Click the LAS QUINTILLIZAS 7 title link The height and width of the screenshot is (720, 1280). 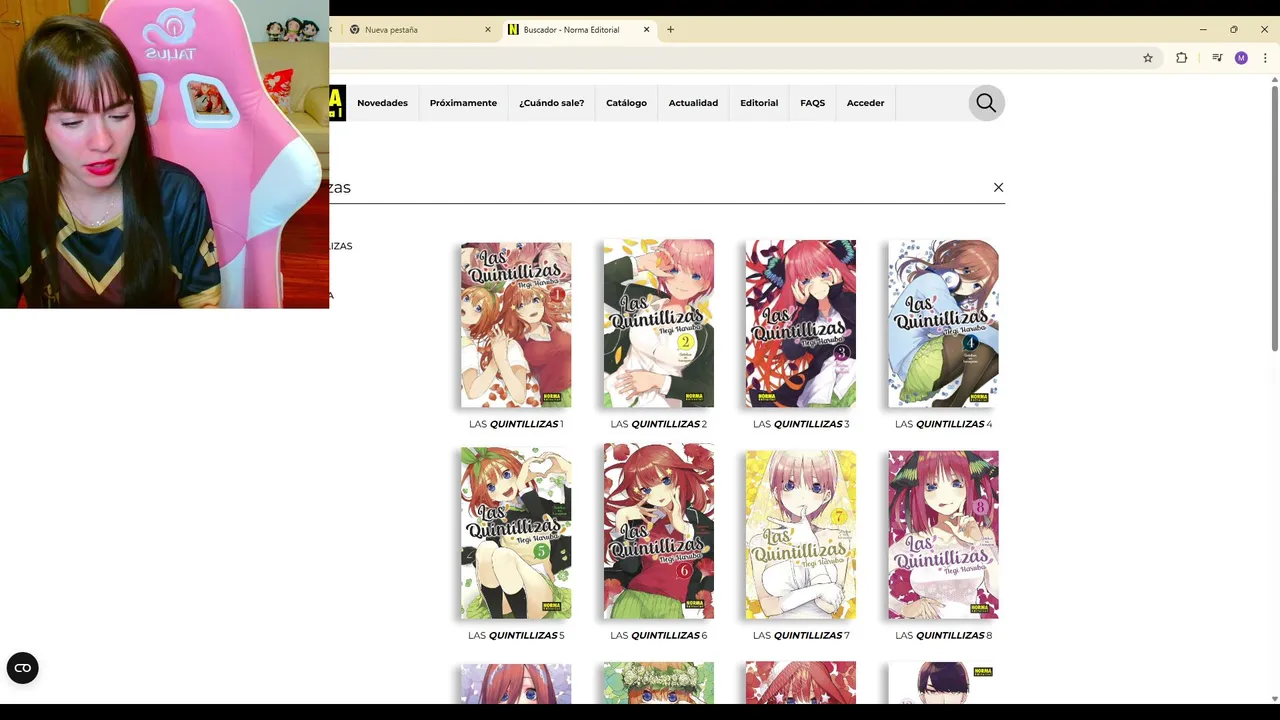coord(801,635)
